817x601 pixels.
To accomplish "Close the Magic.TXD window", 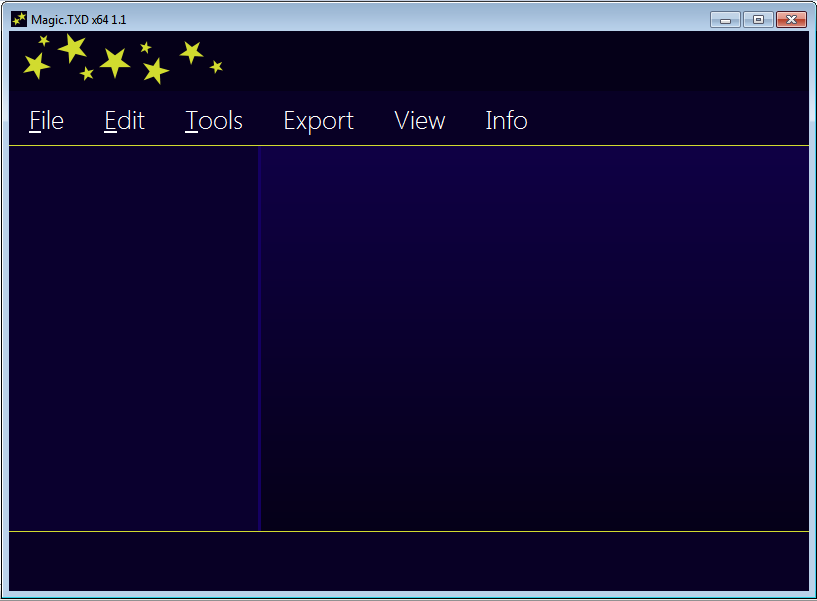I will click(791, 20).
